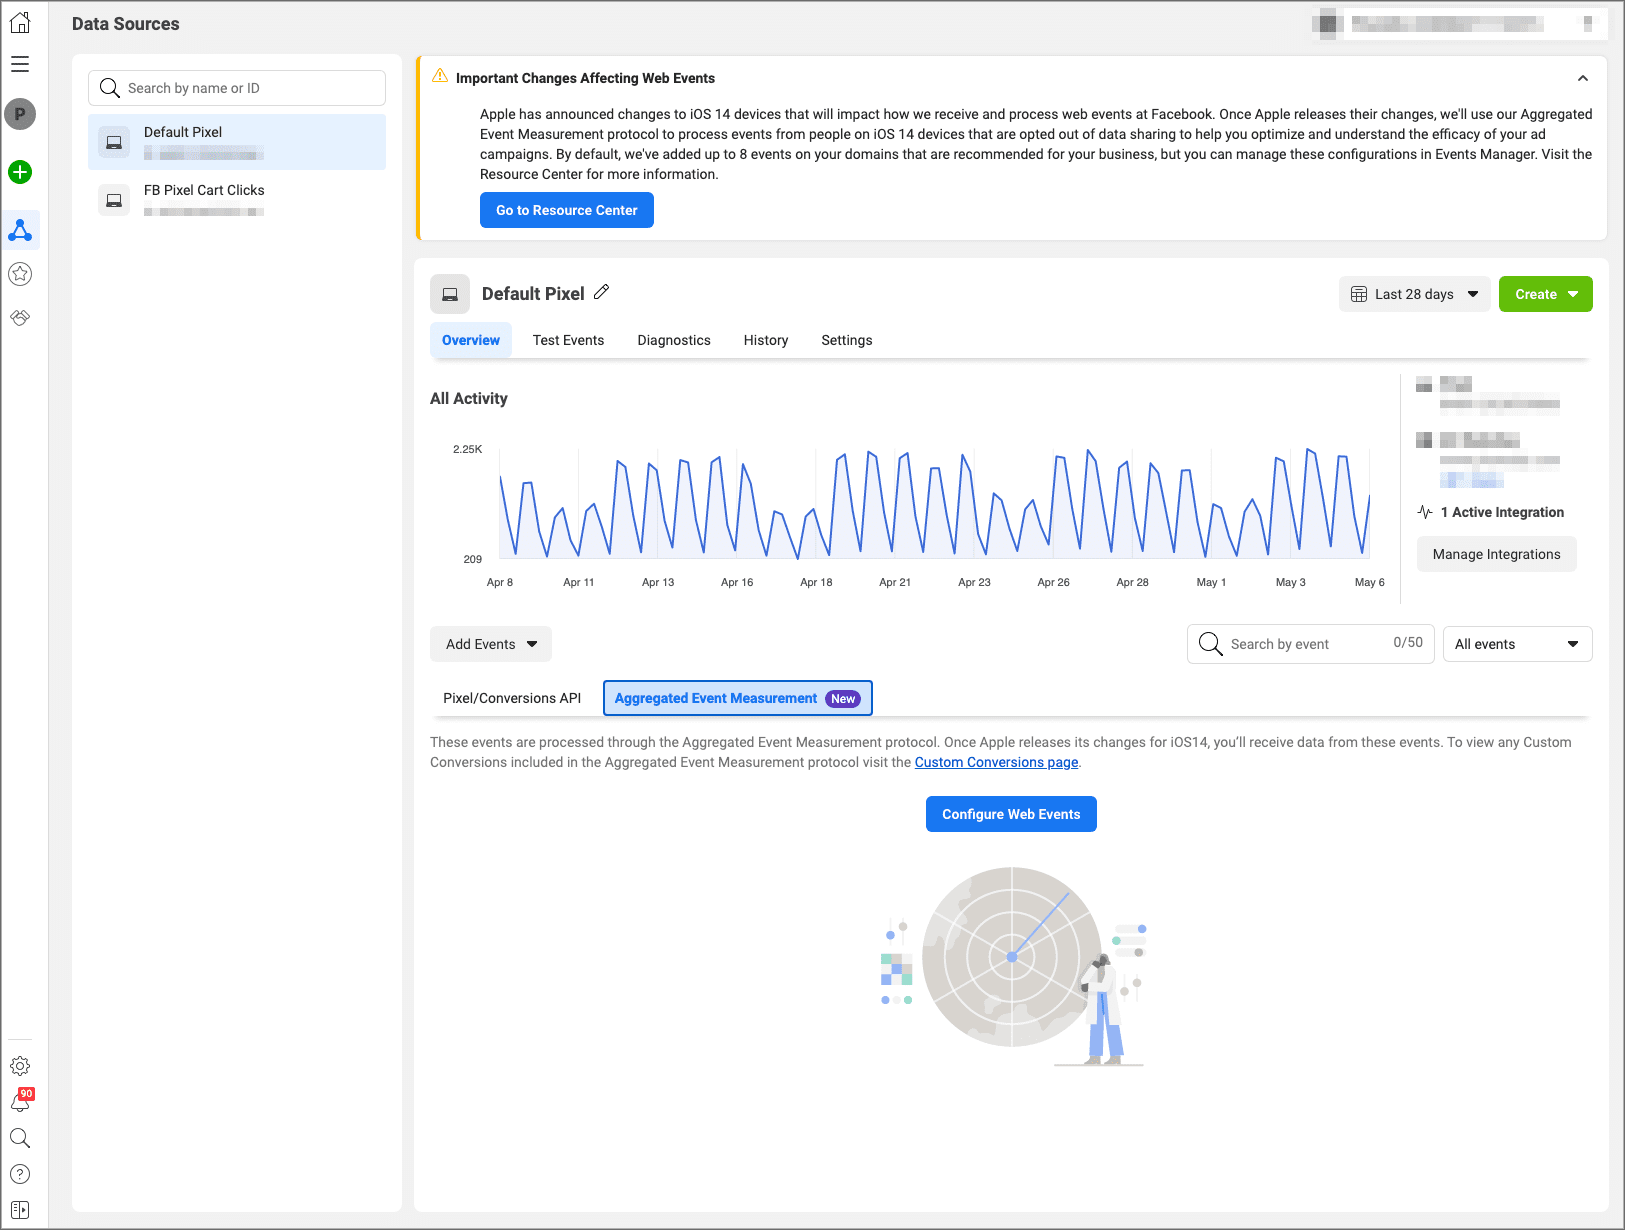The width and height of the screenshot is (1625, 1230).
Task: Click the home icon in sidebar
Action: tap(20, 22)
